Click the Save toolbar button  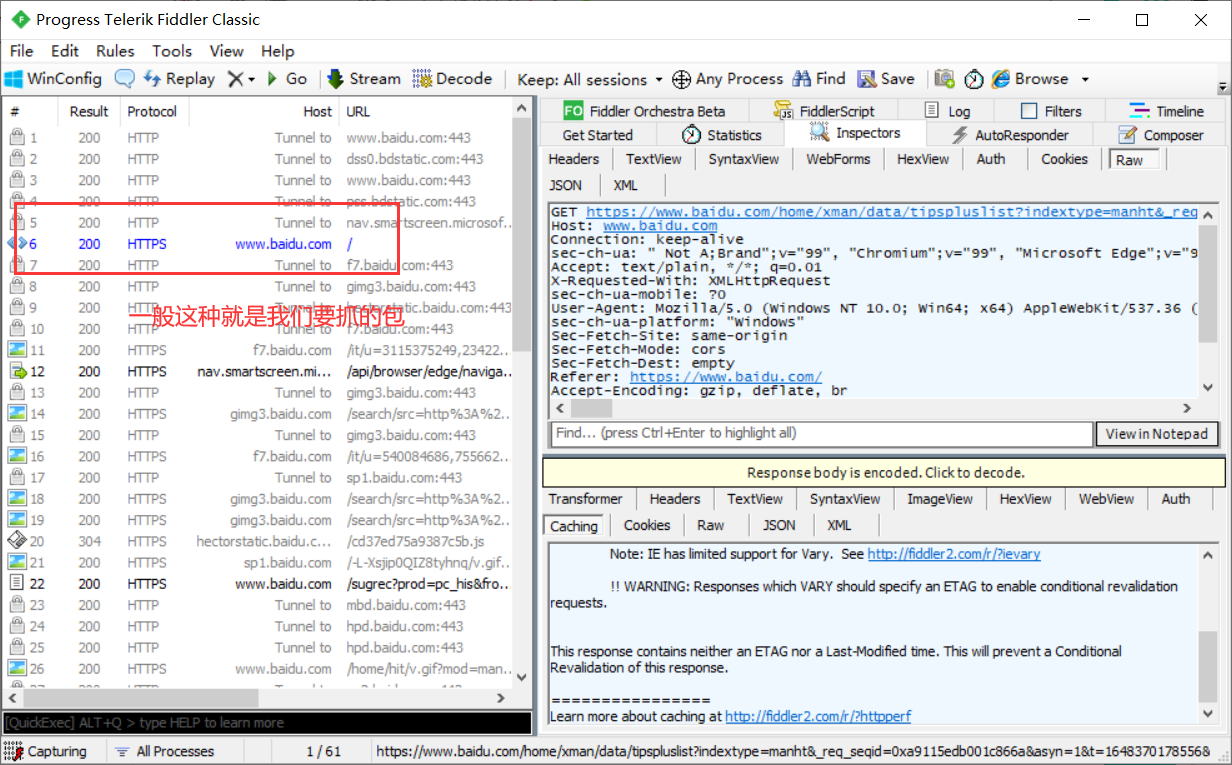click(885, 79)
